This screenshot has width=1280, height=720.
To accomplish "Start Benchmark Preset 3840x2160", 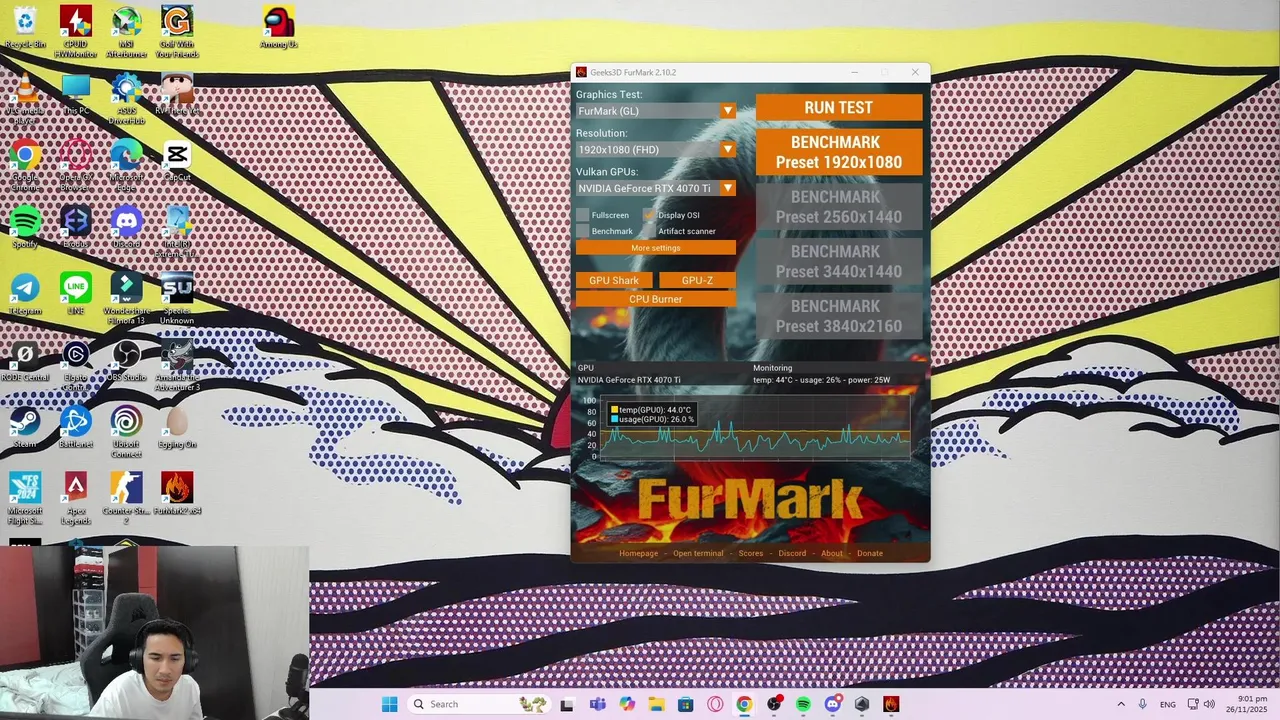I will 839,316.
